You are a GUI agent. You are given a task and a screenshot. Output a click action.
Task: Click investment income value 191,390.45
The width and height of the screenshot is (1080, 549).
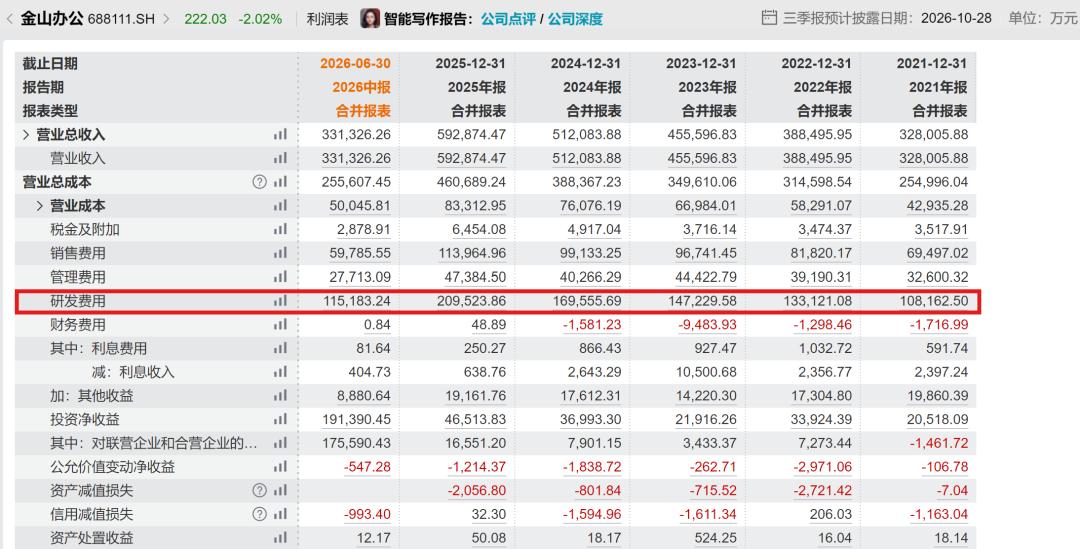[x=356, y=419]
